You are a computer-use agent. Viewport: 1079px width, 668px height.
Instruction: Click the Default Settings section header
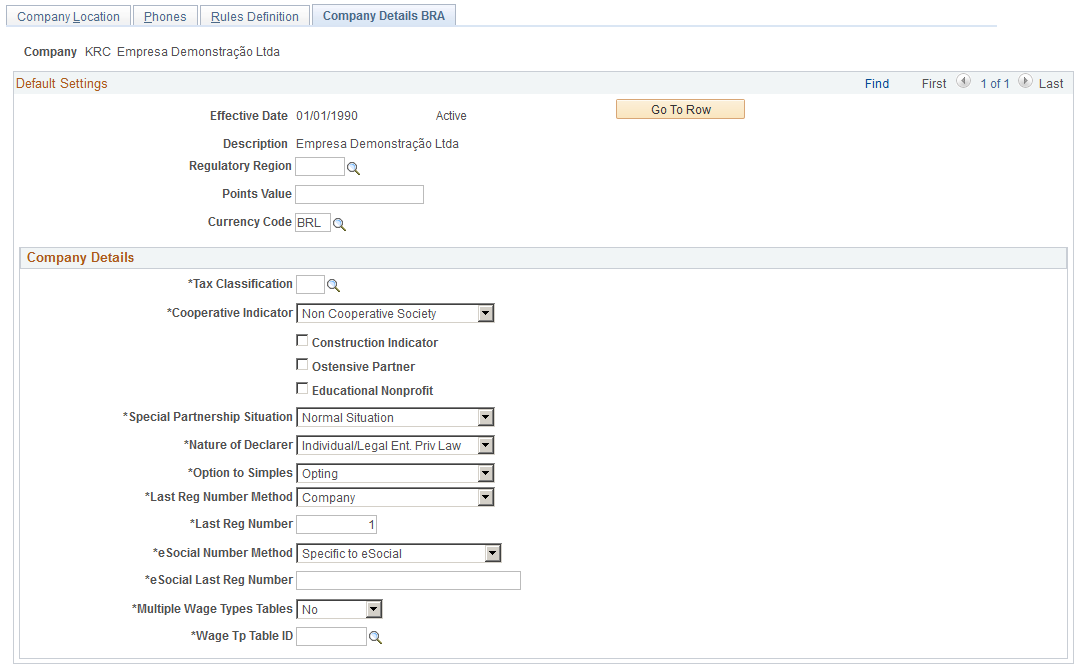pyautogui.click(x=61, y=83)
